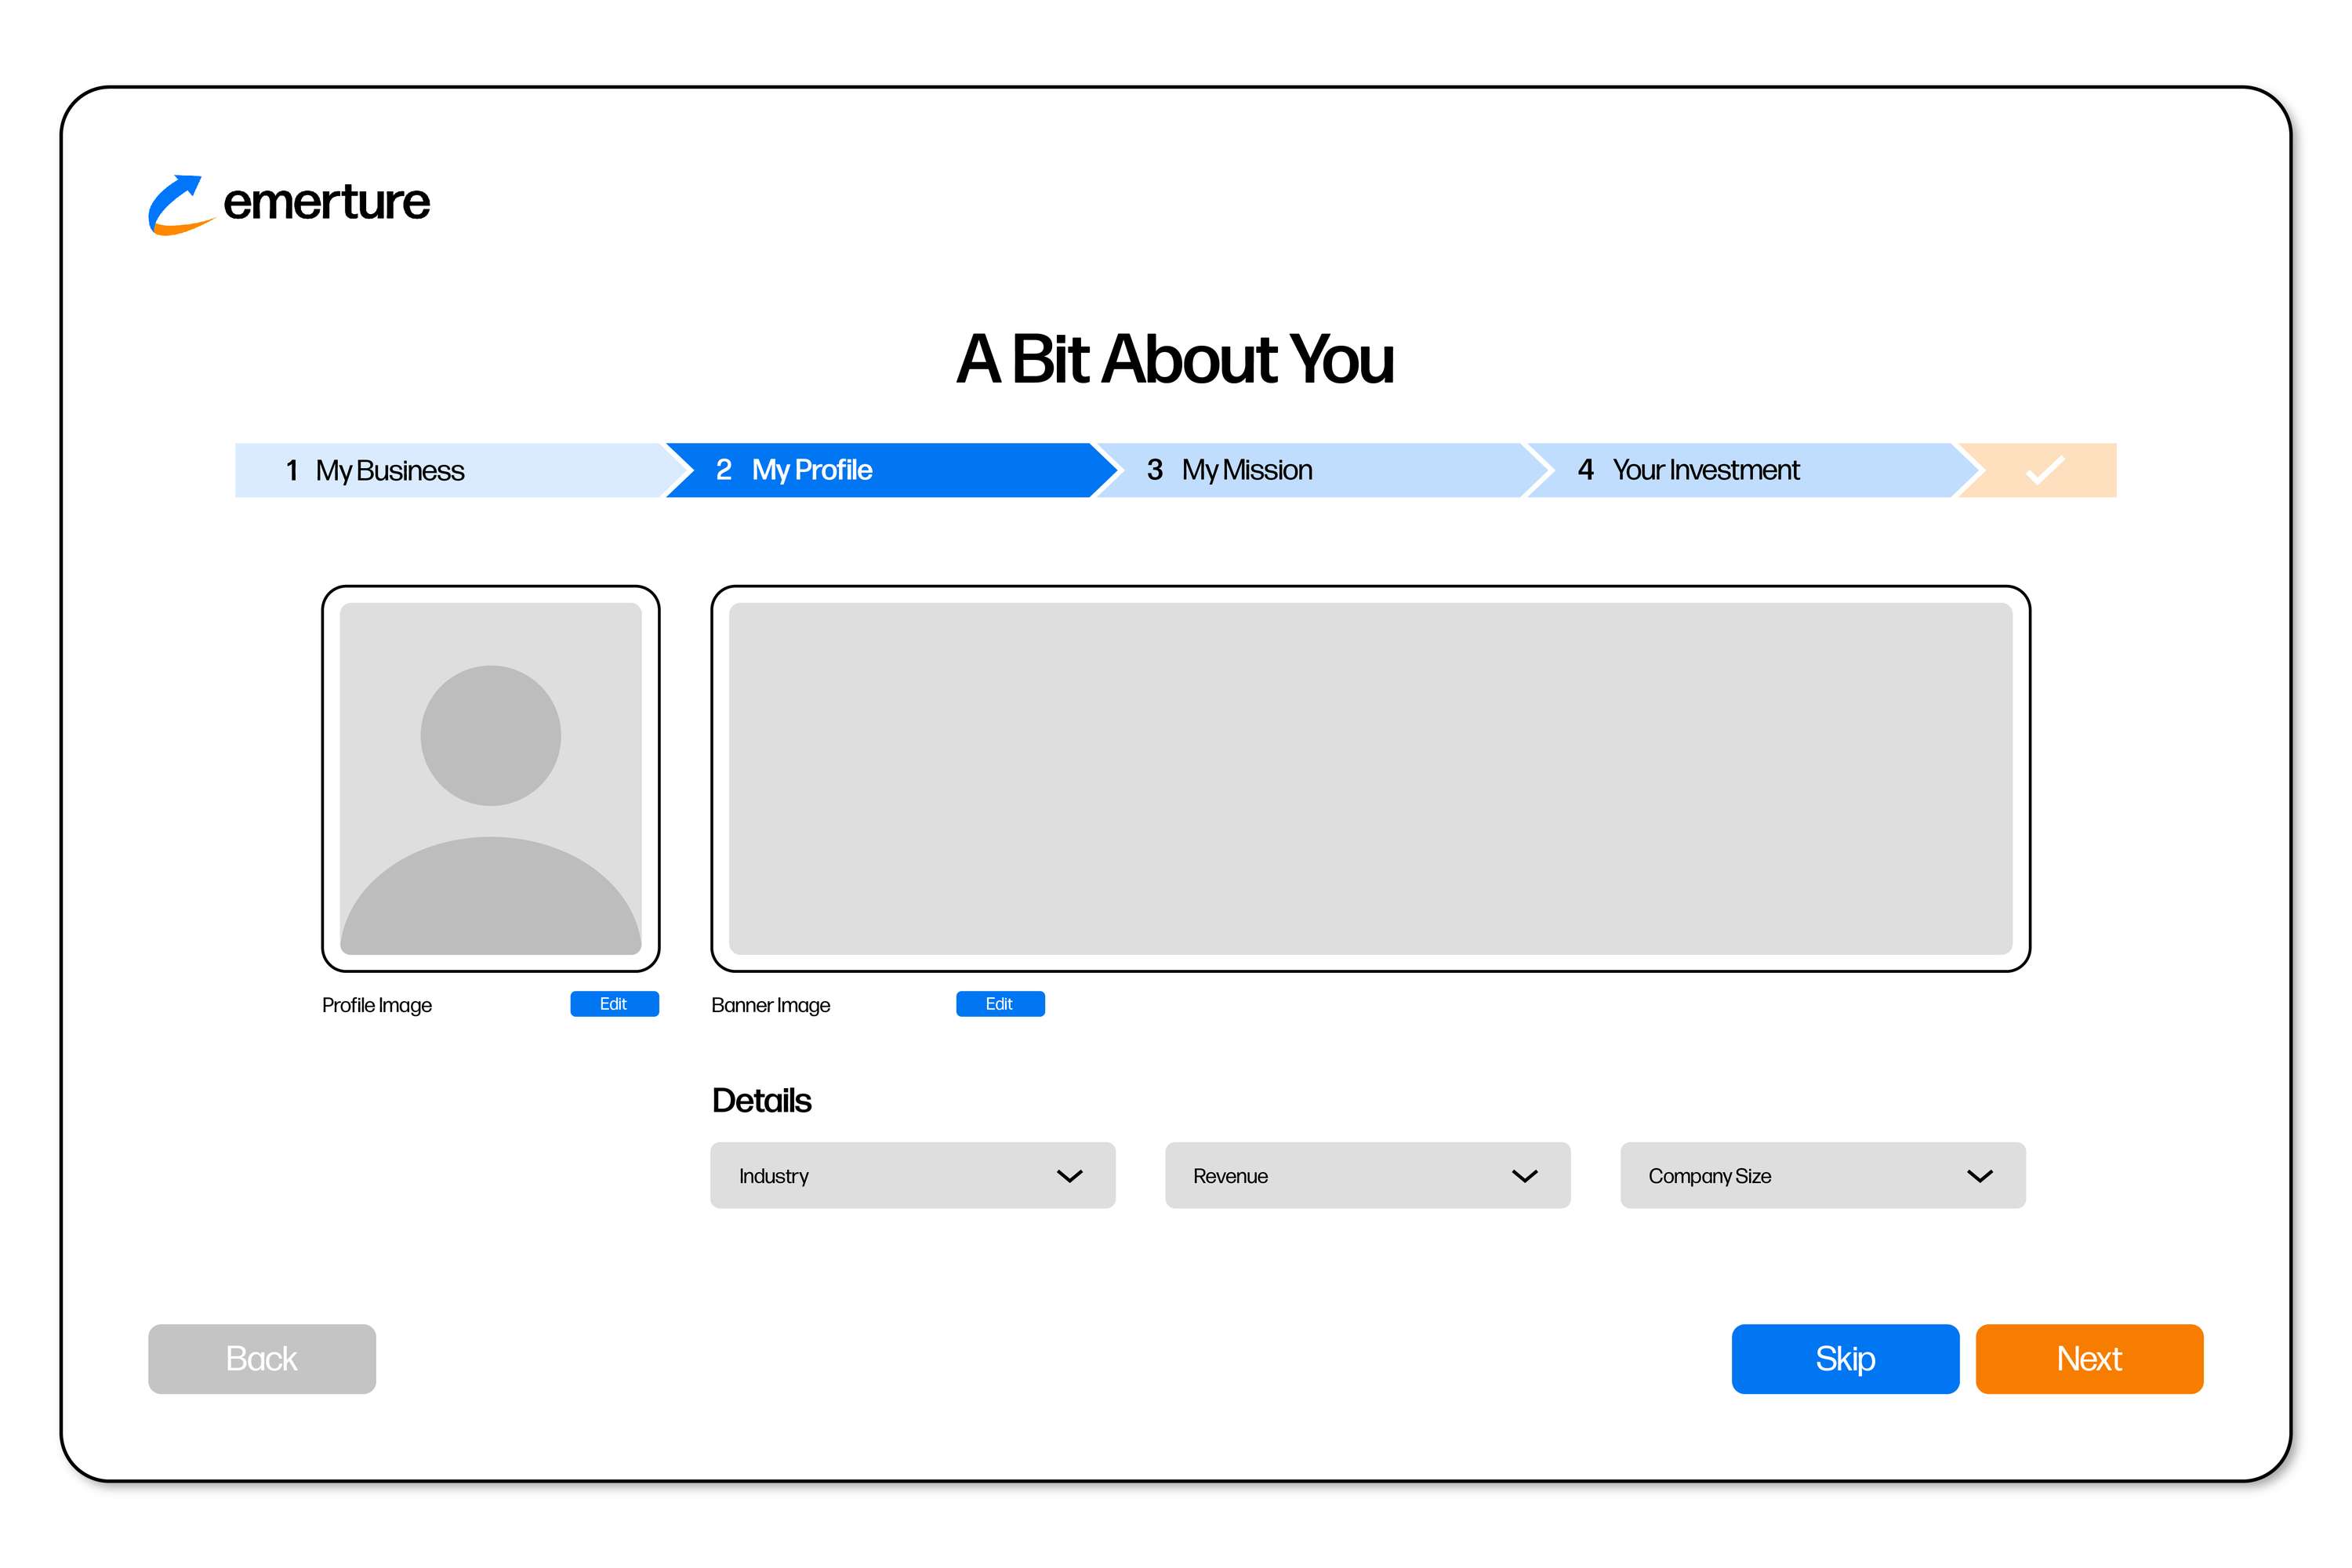Image resolution: width=2352 pixels, height=1568 pixels.
Task: Edit the Banner Image
Action: [1000, 1004]
